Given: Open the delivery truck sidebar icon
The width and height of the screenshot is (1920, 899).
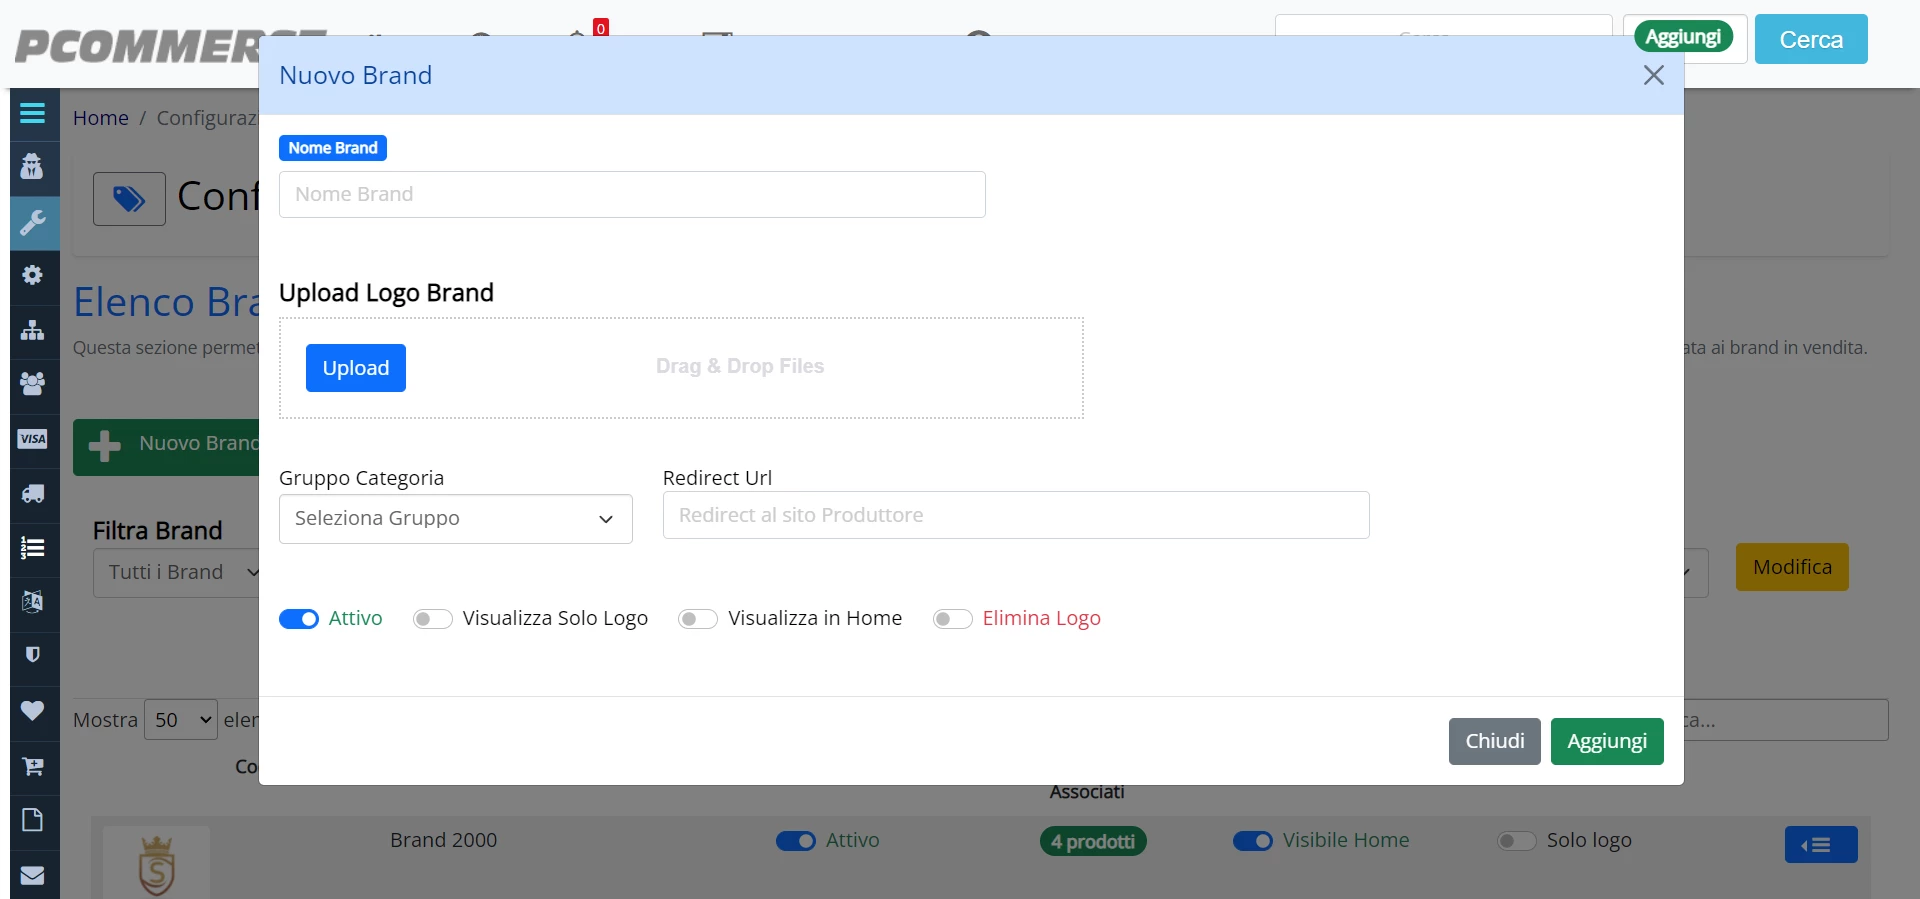Looking at the screenshot, I should [33, 493].
